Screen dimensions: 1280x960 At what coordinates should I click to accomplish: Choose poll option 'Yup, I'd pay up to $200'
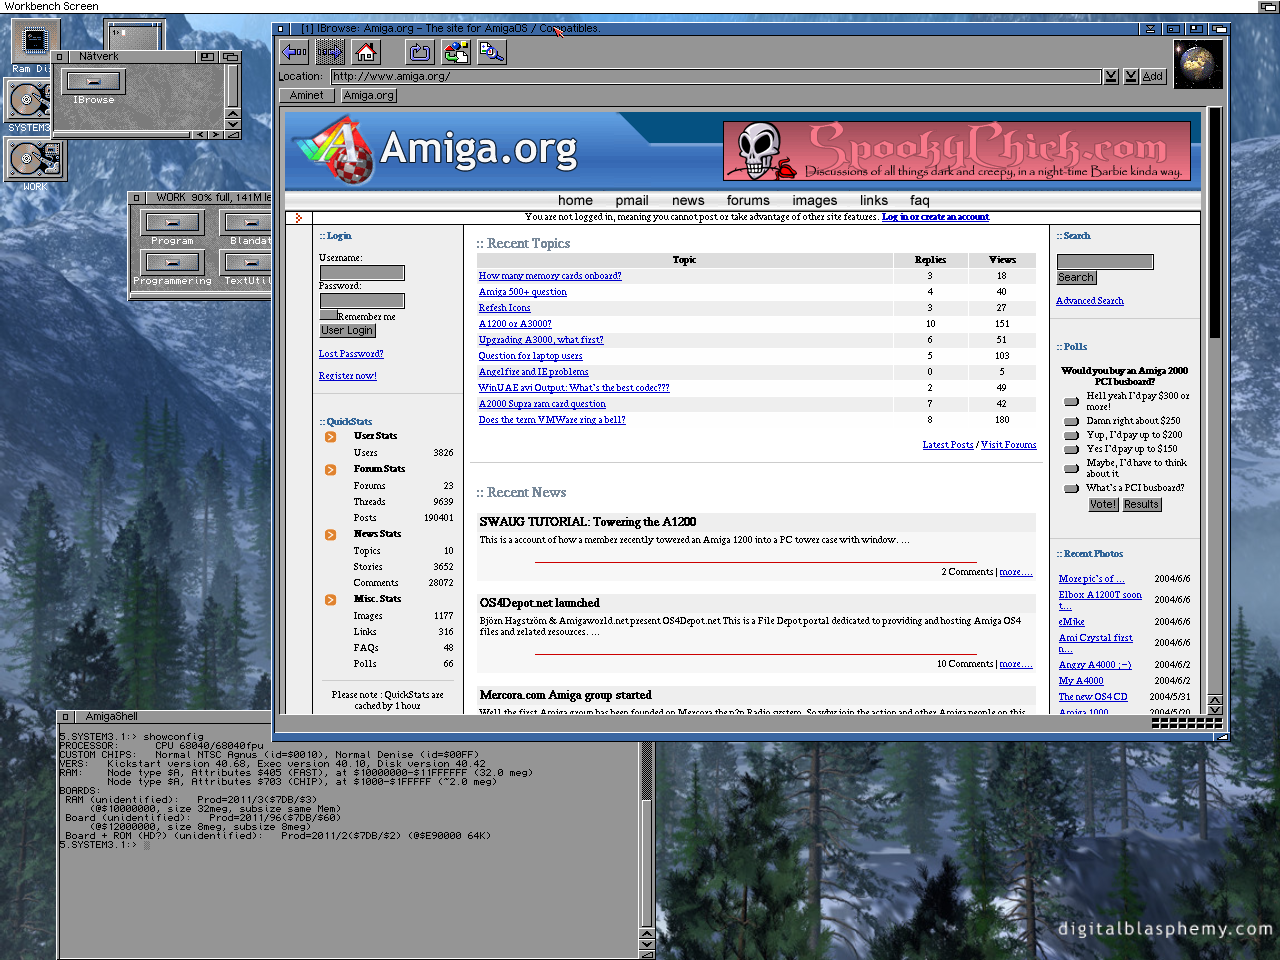click(x=1071, y=435)
